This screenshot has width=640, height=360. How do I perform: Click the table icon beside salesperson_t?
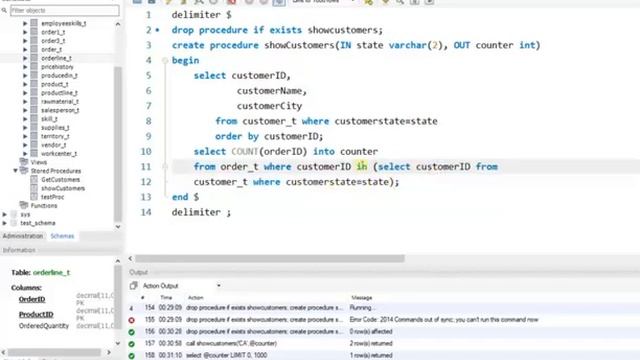click(x=34, y=110)
